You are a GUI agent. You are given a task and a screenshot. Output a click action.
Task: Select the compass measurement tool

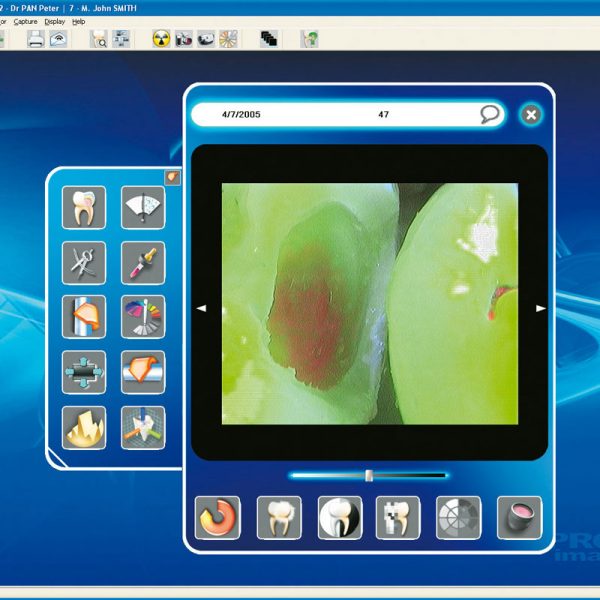tap(84, 263)
